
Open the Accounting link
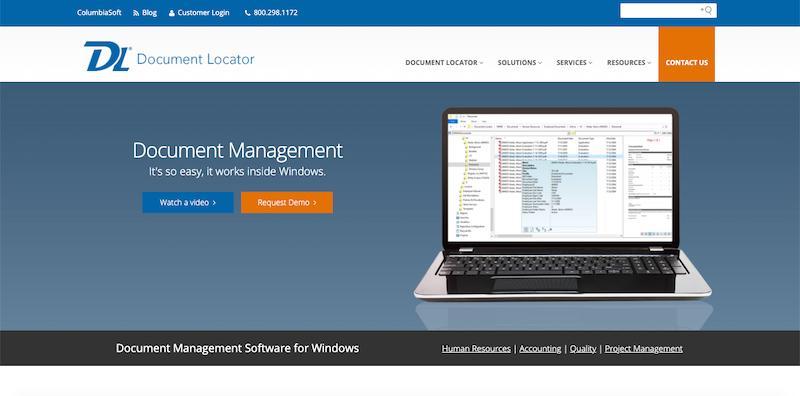(x=540, y=349)
